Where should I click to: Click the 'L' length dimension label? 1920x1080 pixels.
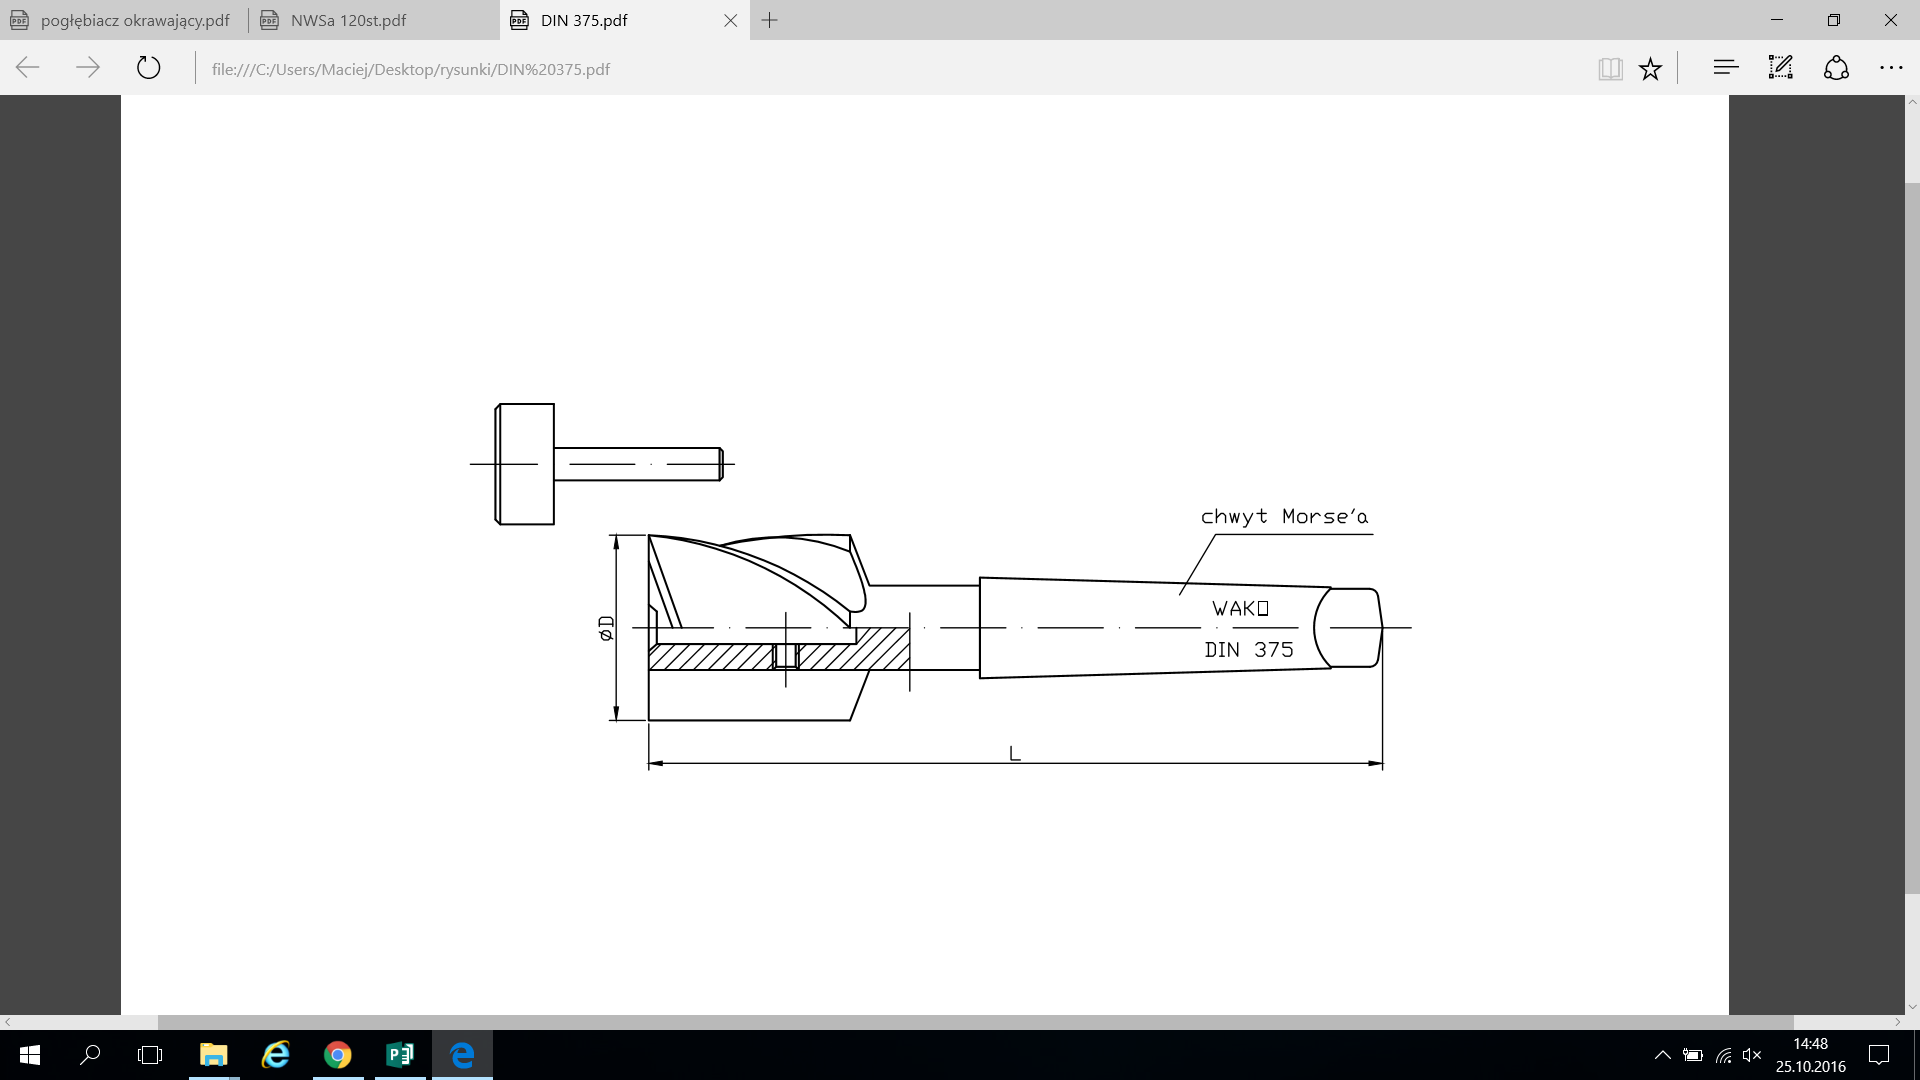(x=1015, y=753)
